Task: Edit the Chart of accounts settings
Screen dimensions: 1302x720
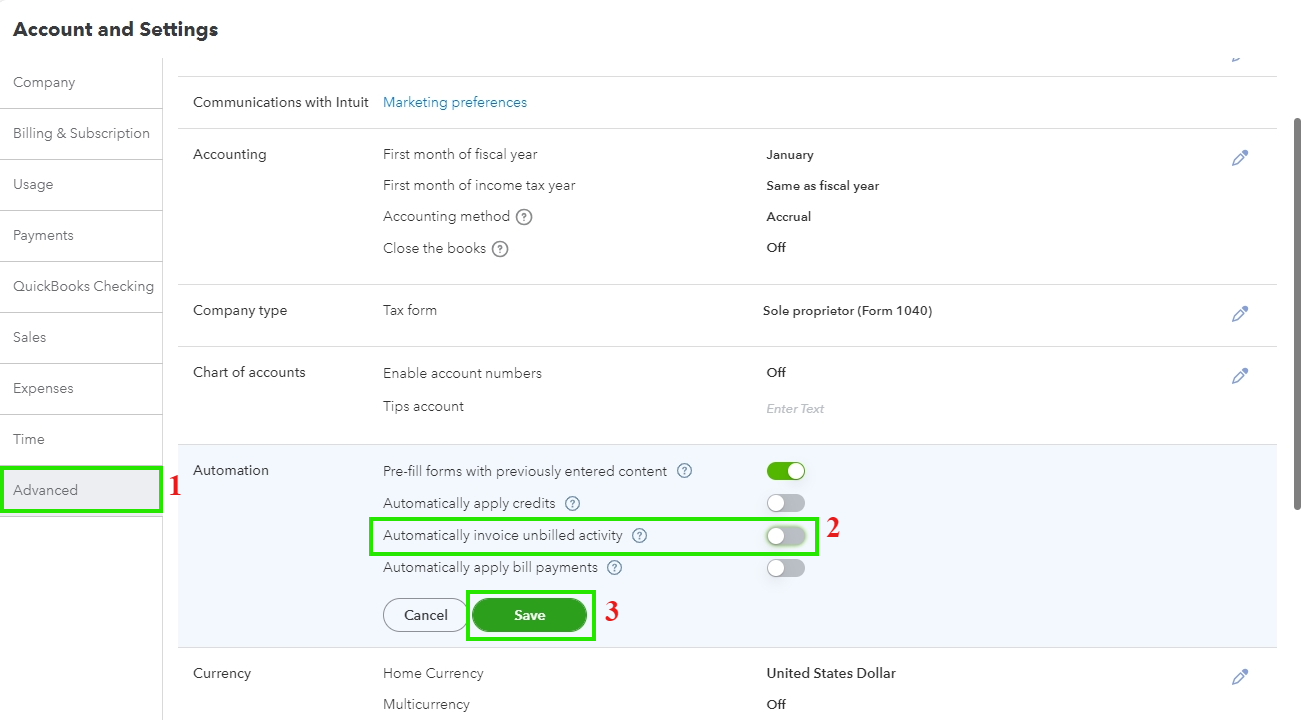Action: coord(1240,375)
